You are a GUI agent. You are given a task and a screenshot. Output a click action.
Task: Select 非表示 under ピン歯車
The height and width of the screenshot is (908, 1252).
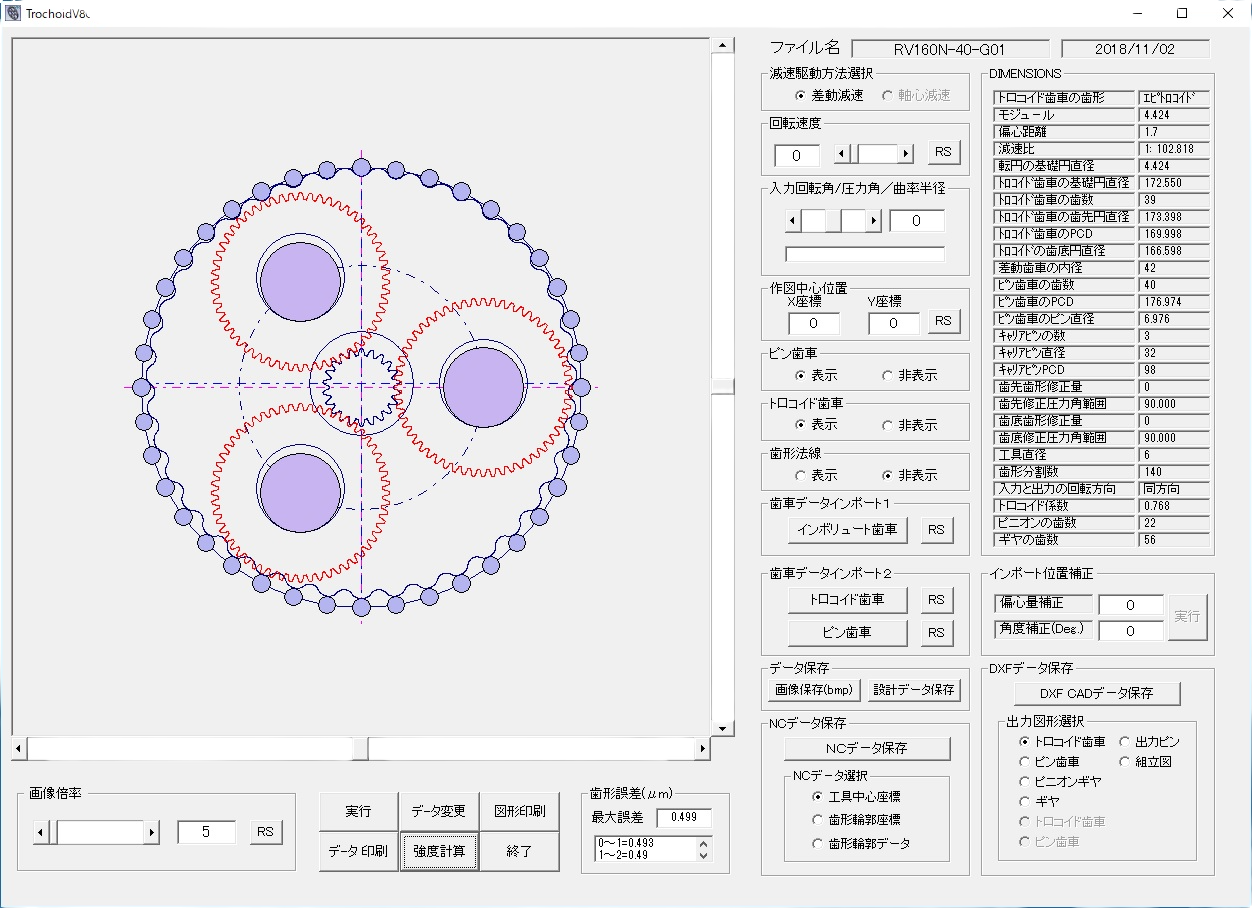tap(889, 376)
